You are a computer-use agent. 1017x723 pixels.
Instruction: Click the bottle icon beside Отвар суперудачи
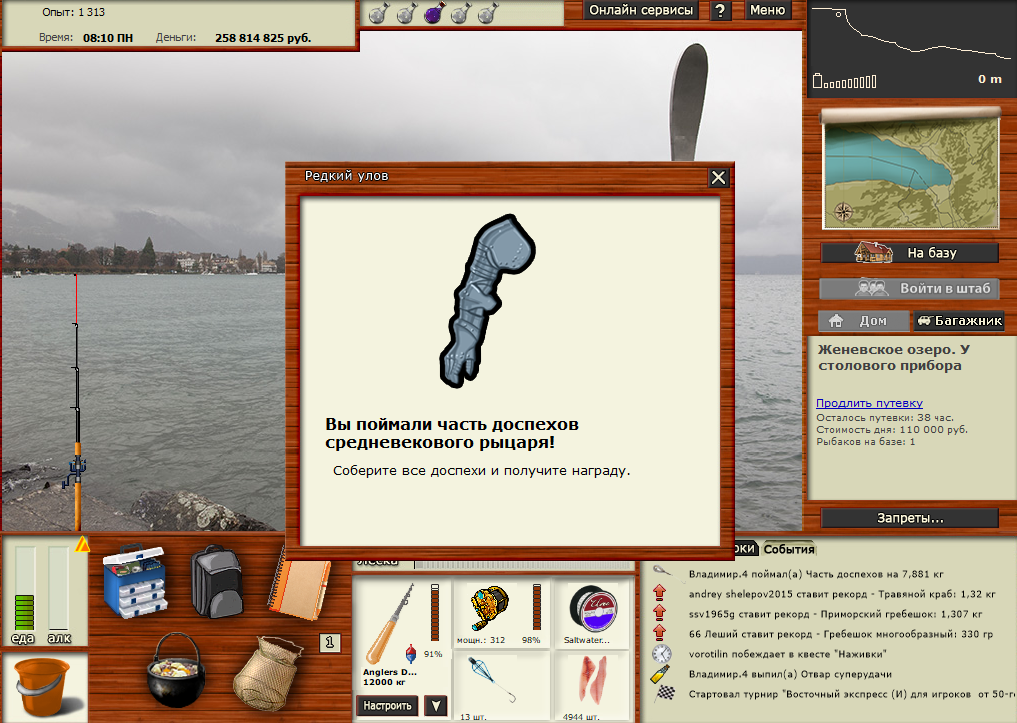tap(660, 674)
